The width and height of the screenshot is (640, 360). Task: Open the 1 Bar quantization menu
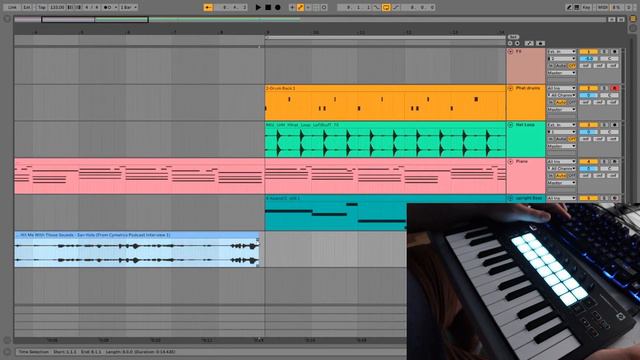click(x=129, y=7)
